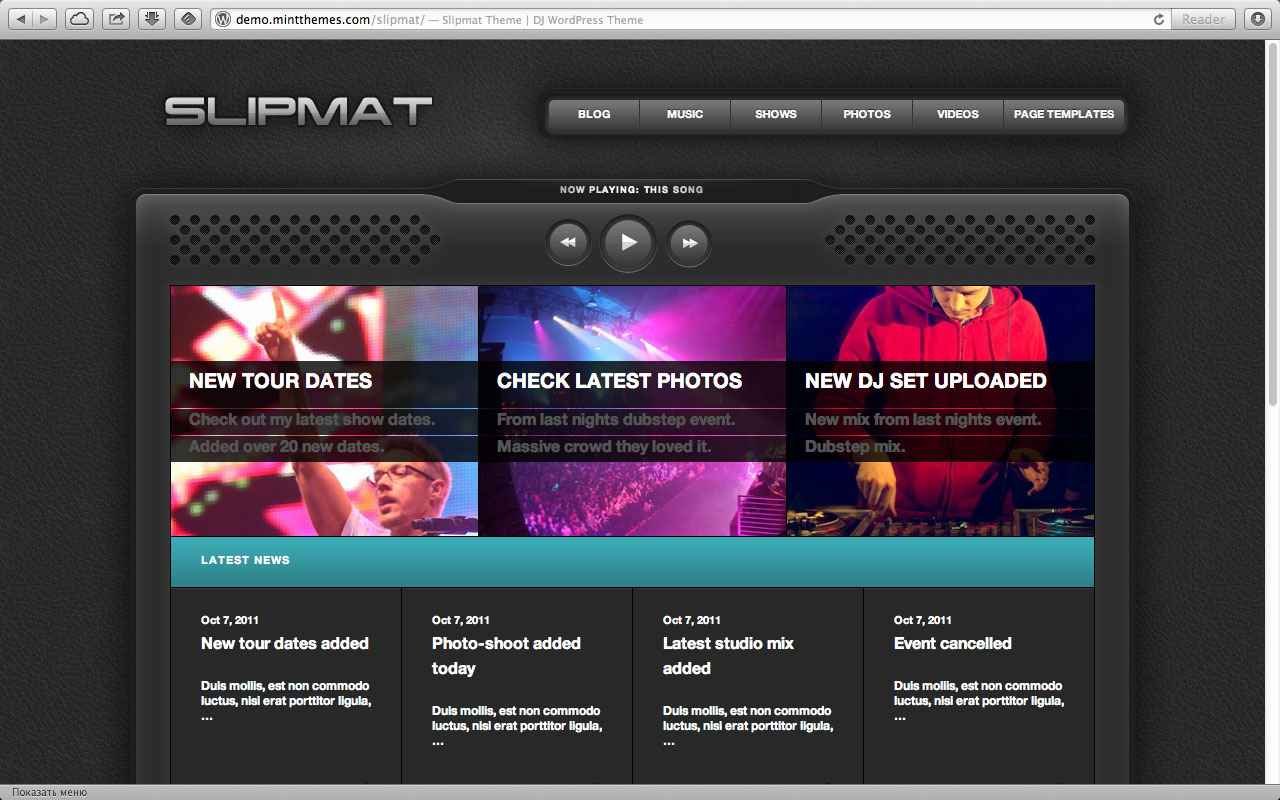Click 'Massive crowd they loved it.' text
The image size is (1280, 800).
coord(604,447)
